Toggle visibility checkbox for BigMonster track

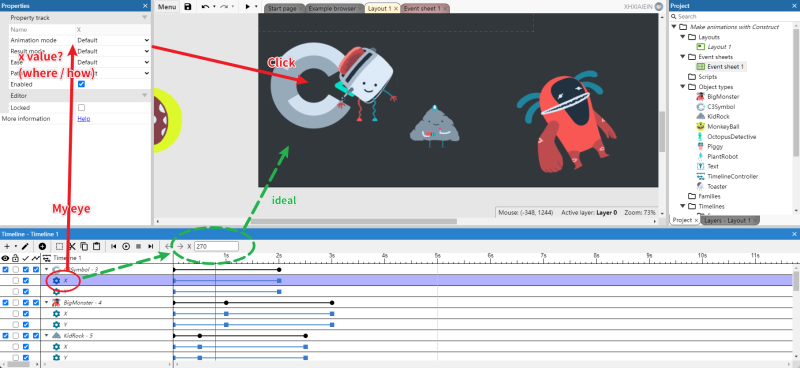tap(6, 302)
